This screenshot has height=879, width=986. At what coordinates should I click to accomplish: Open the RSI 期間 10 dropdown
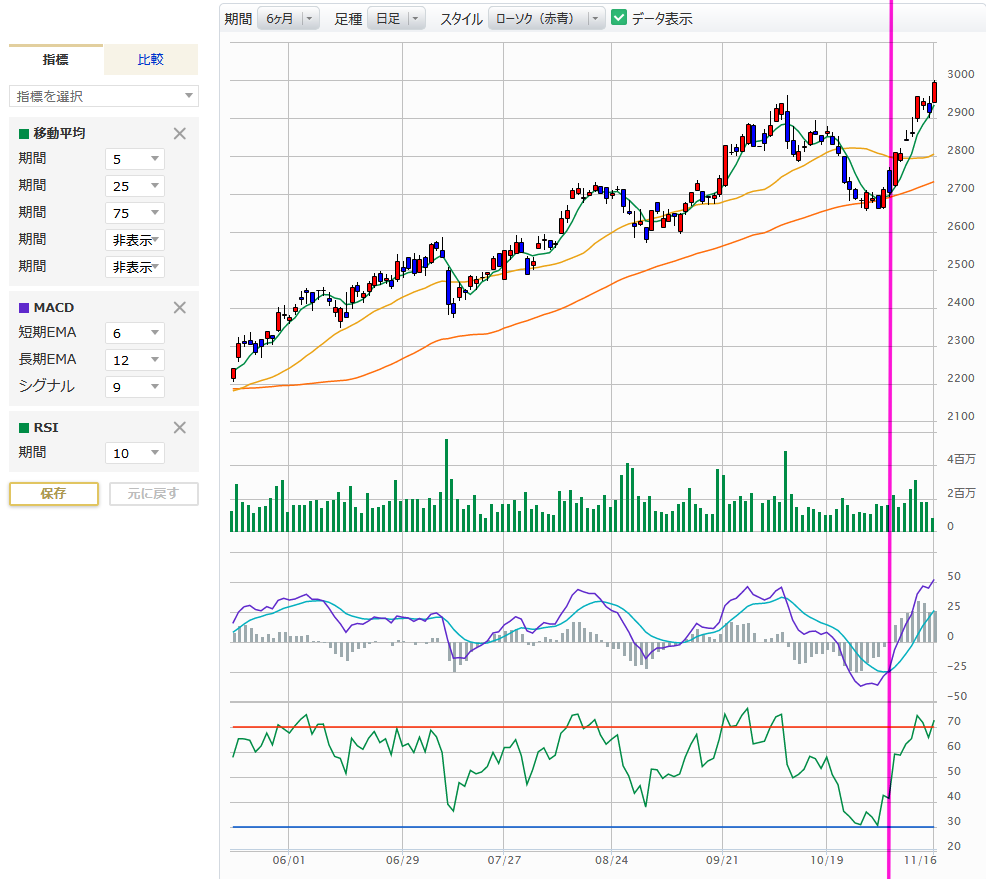135,453
